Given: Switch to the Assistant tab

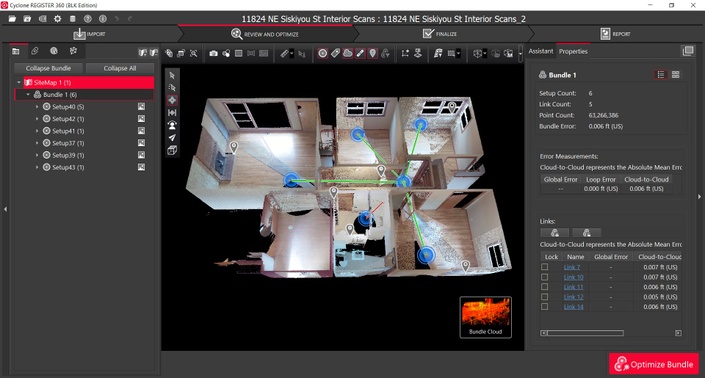Looking at the screenshot, I should [x=540, y=51].
